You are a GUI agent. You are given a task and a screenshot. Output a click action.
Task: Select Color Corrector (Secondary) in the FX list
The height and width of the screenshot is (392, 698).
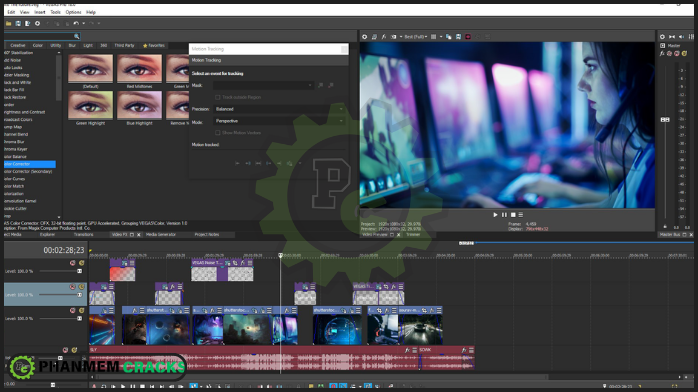point(28,171)
